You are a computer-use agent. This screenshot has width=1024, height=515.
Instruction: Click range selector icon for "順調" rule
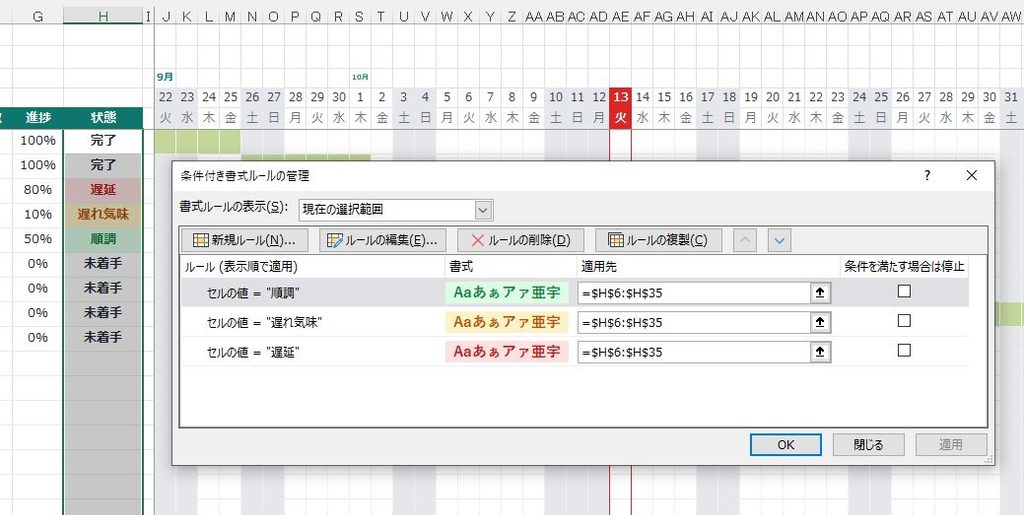coord(820,293)
